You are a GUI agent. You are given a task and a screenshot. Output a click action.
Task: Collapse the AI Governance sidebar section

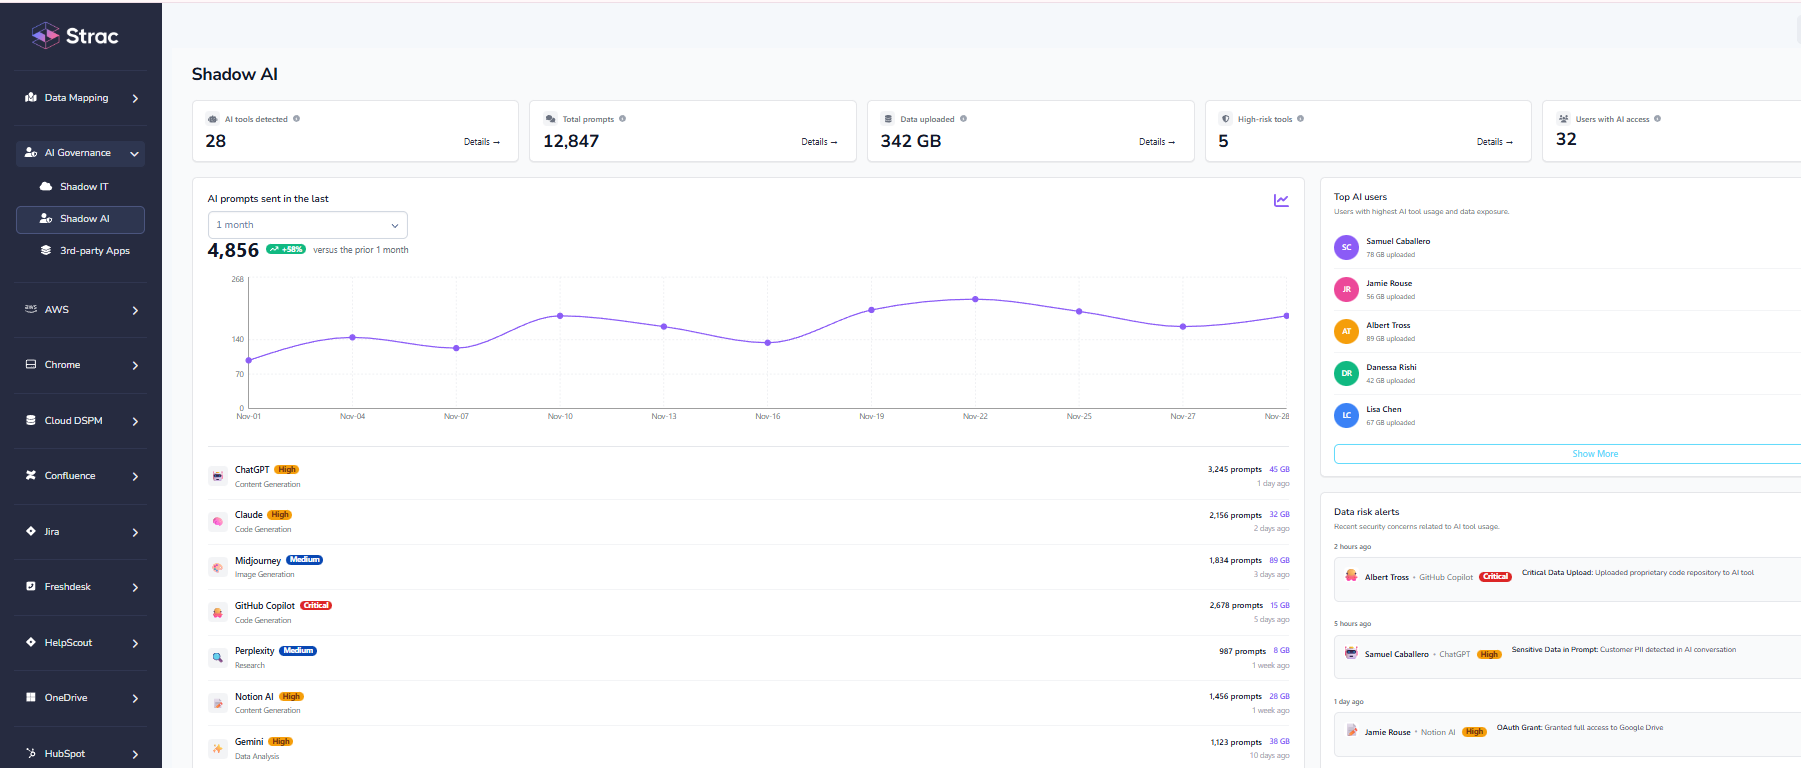point(81,153)
